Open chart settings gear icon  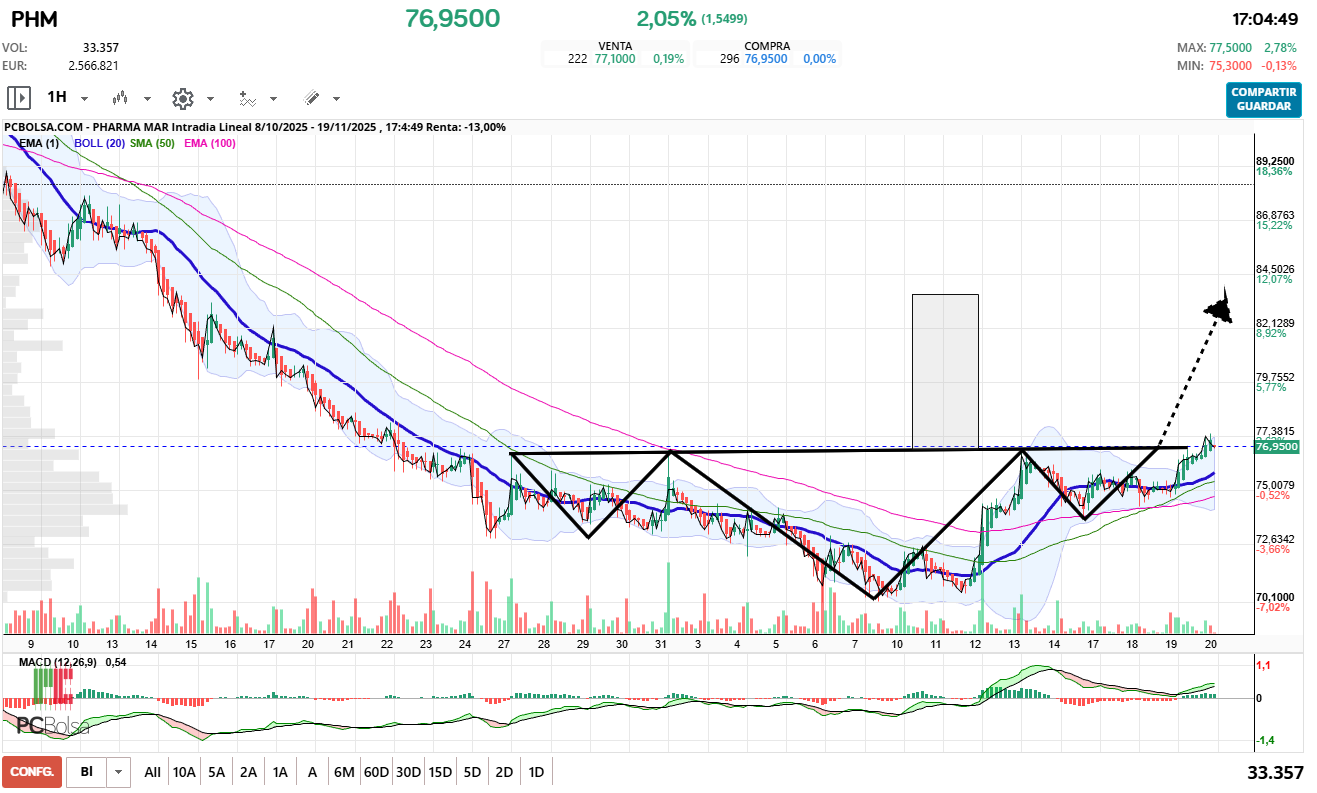(182, 98)
